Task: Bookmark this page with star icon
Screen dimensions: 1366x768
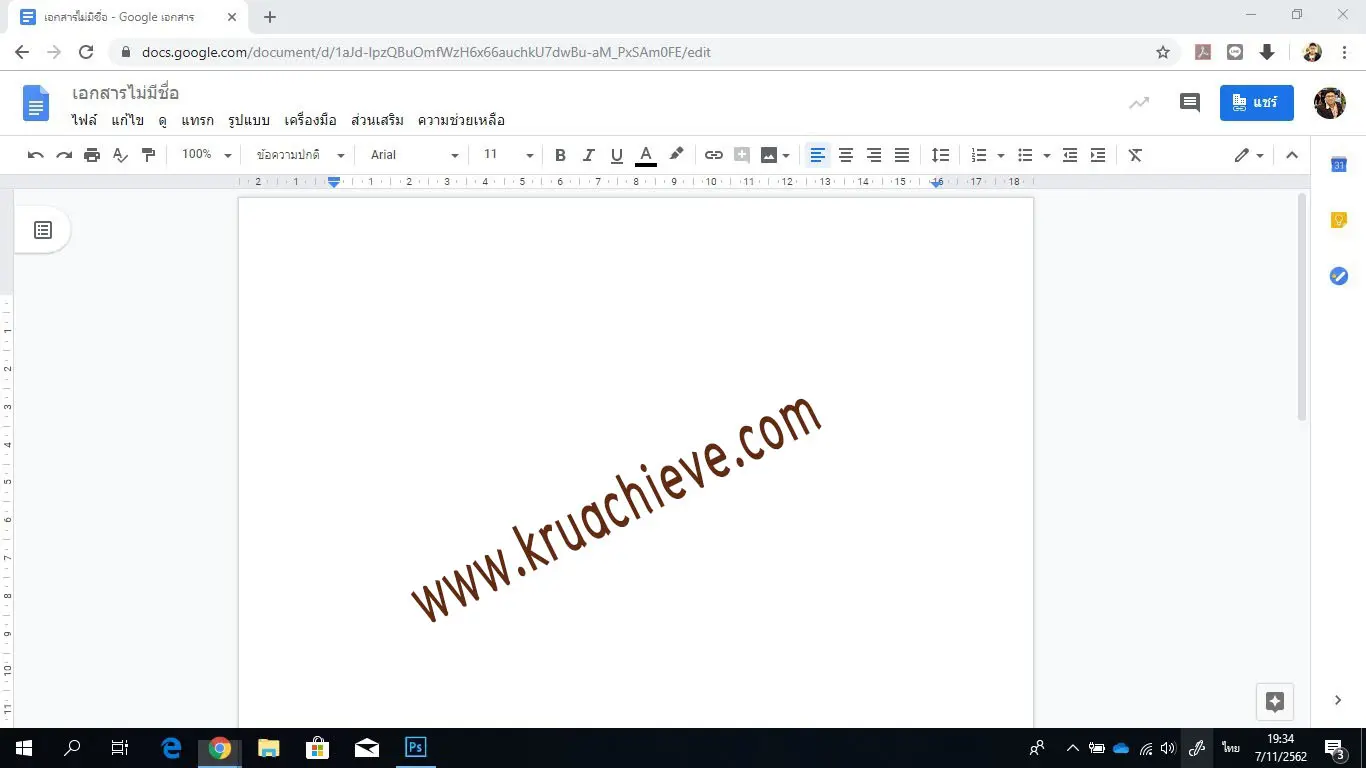Action: 1163,52
